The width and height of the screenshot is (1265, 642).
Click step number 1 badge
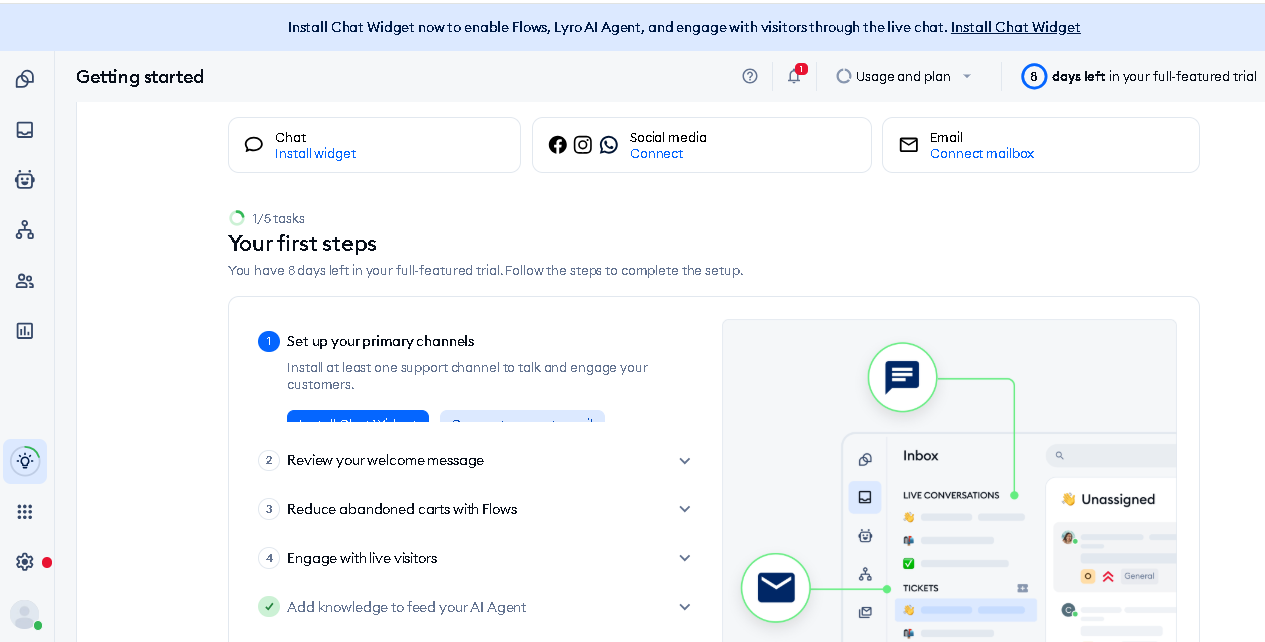tap(269, 341)
